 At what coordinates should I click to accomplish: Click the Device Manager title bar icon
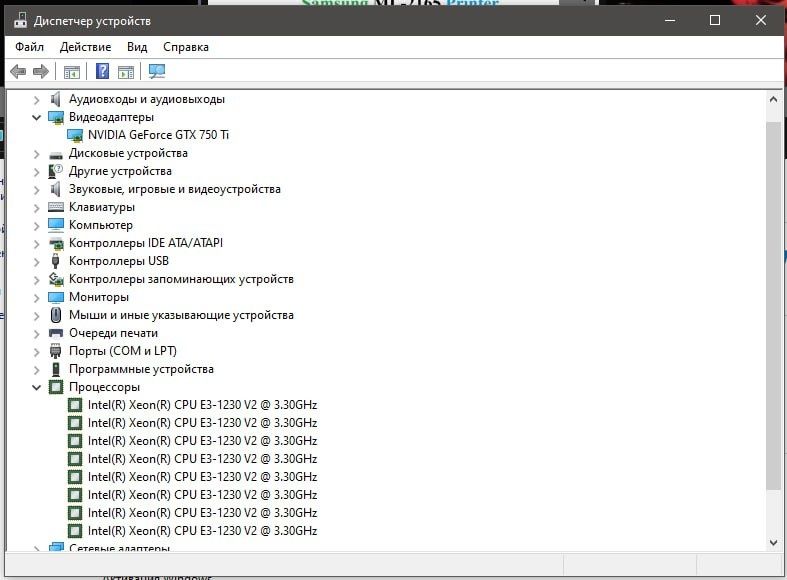coord(21,21)
